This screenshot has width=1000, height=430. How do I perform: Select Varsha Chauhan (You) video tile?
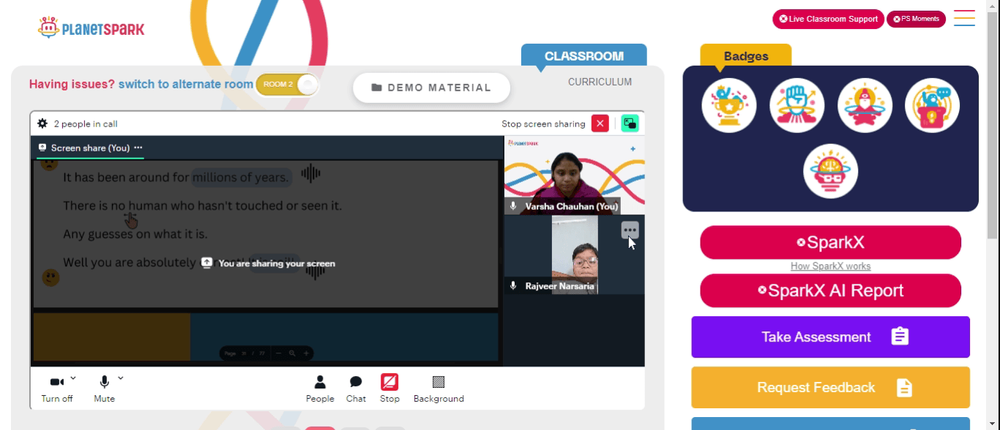[574, 175]
